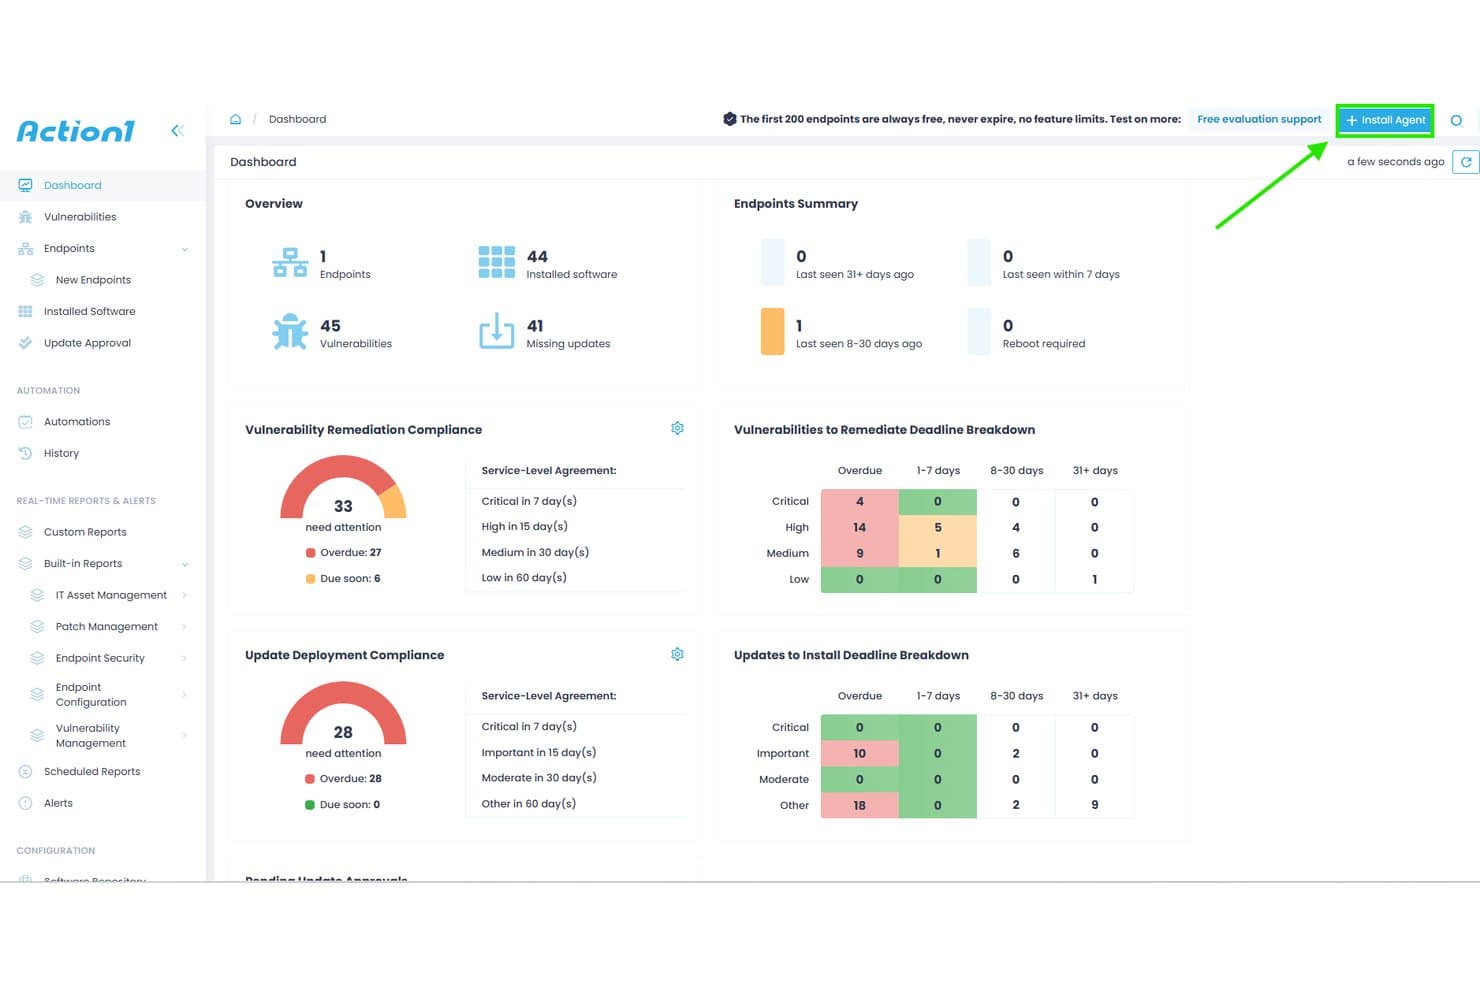Expand Patch Management reports
Image resolution: width=1480 pixels, height=987 pixels.
click(185, 627)
